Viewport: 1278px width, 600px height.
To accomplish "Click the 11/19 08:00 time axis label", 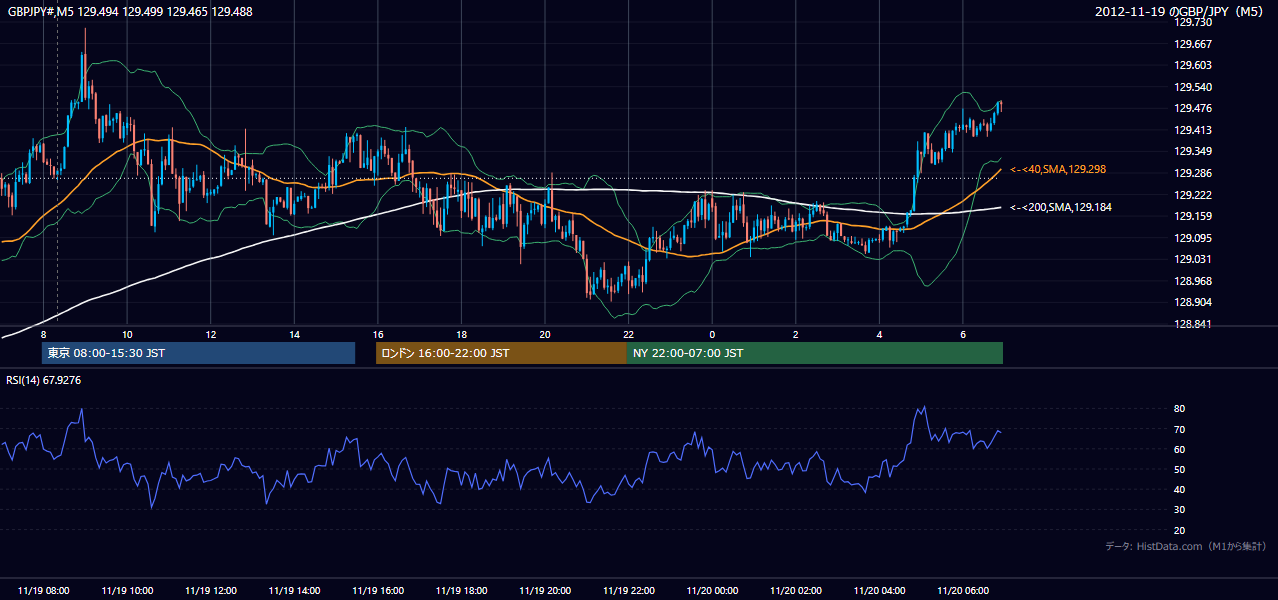I will tap(44, 590).
